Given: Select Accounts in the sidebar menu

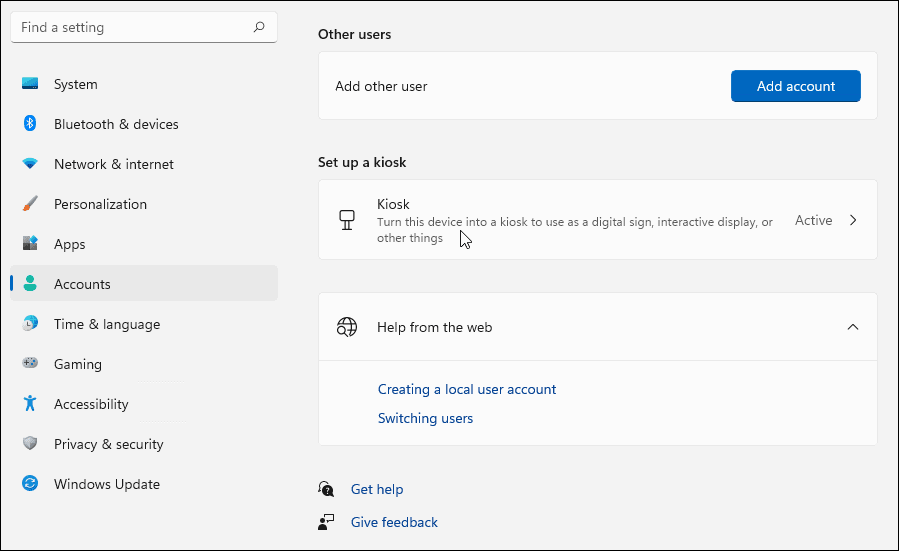Looking at the screenshot, I should coord(82,284).
